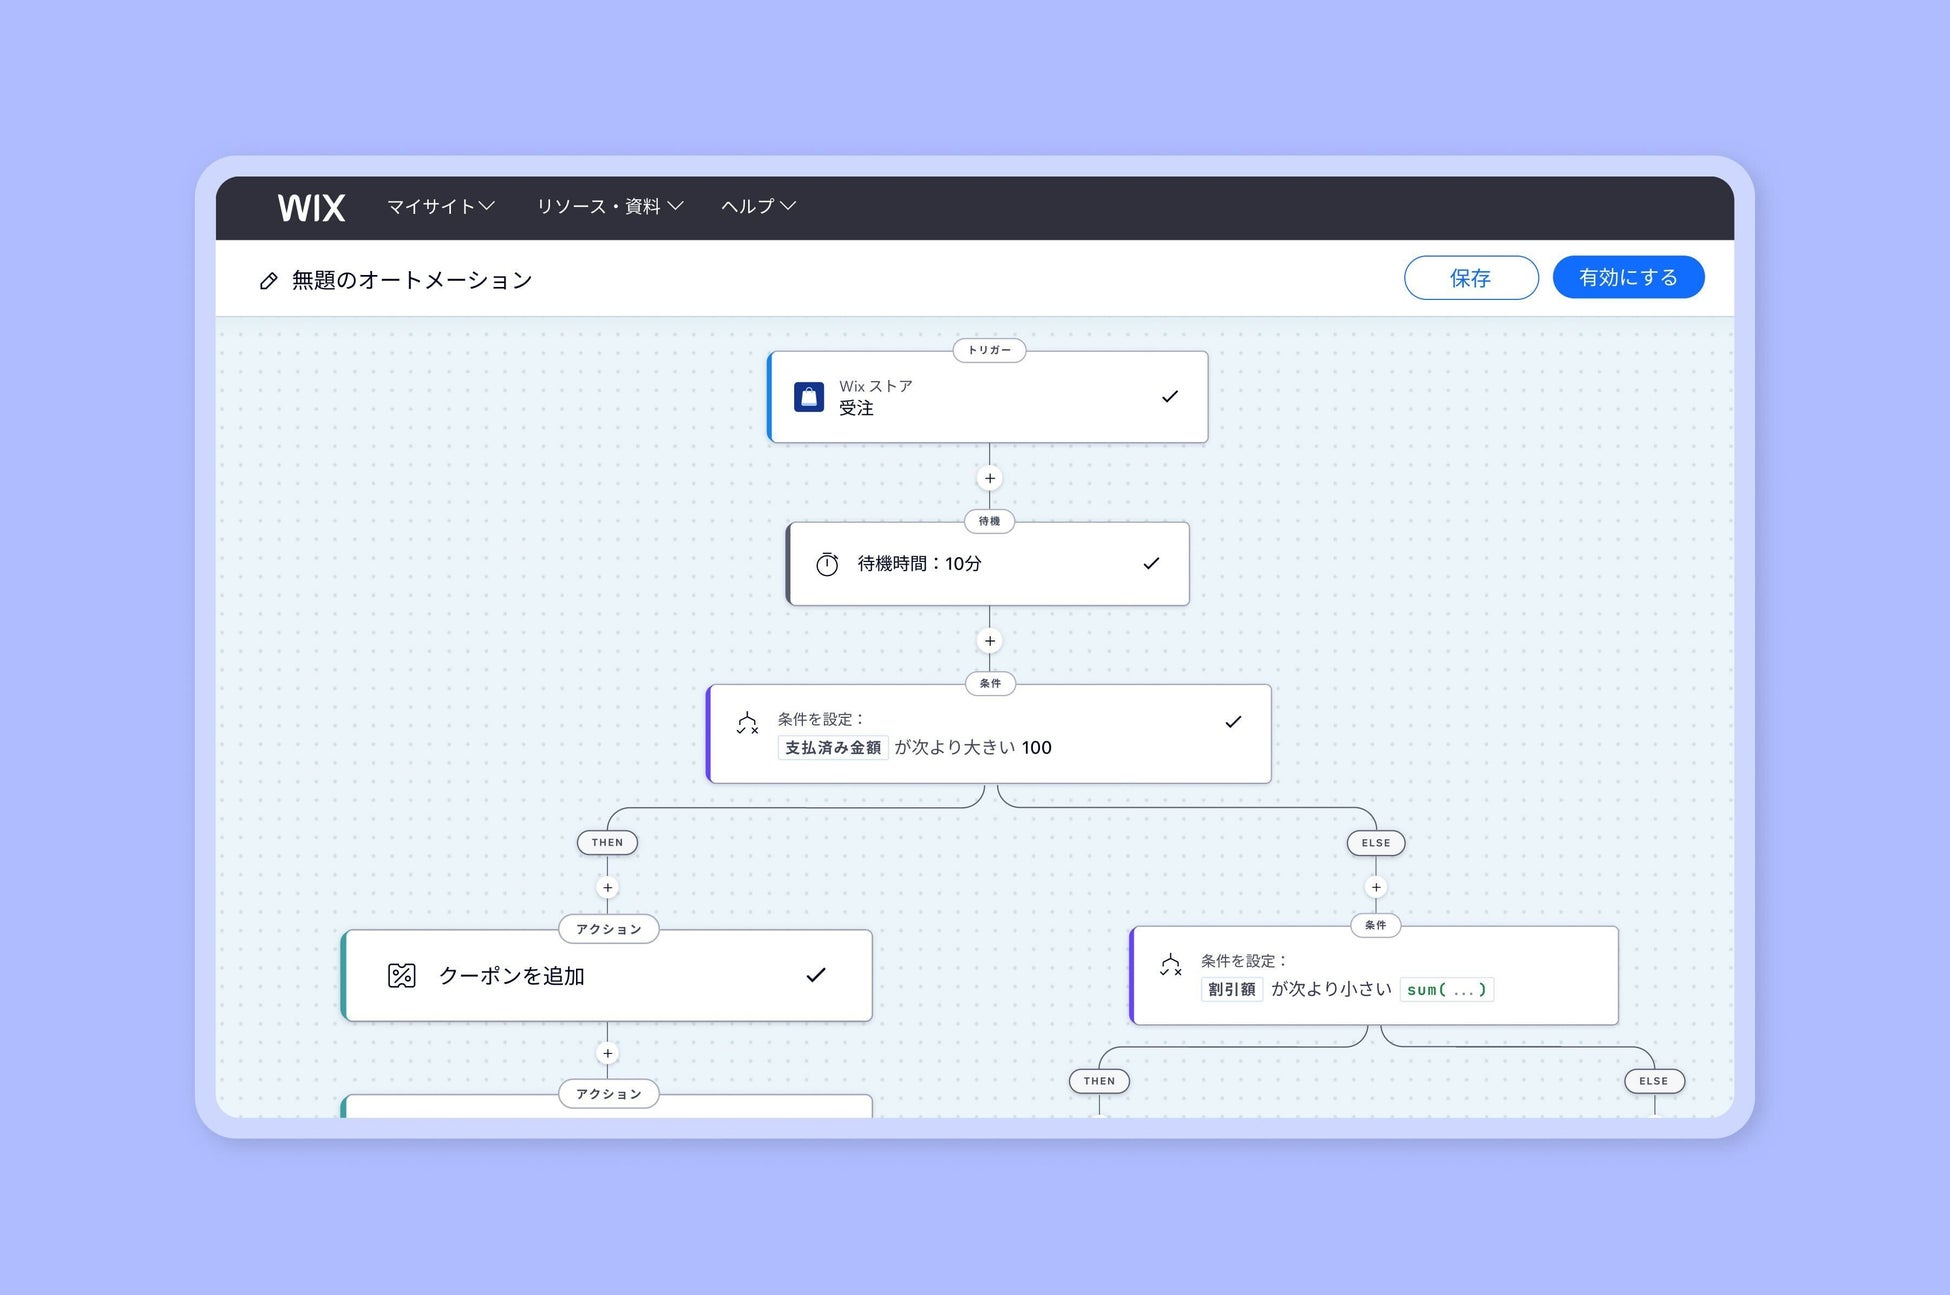Click the 保存 save button
This screenshot has width=1950, height=1295.
[1470, 278]
